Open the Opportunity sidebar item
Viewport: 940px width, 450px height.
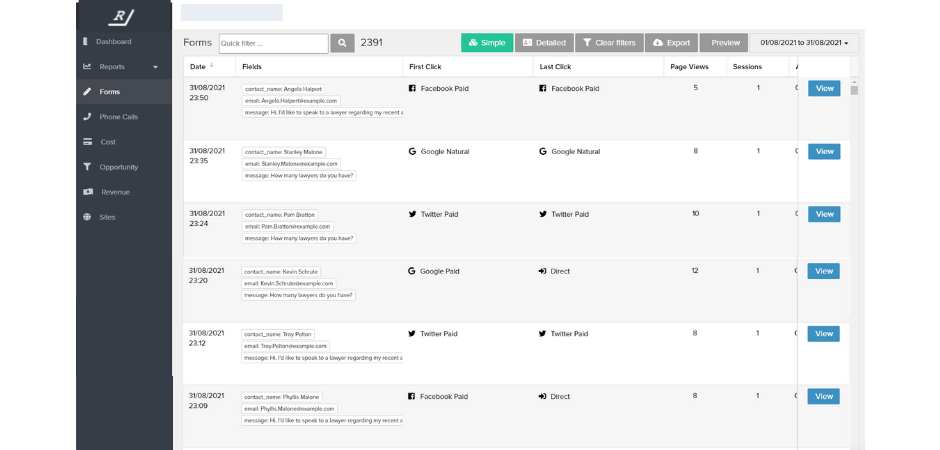point(118,167)
